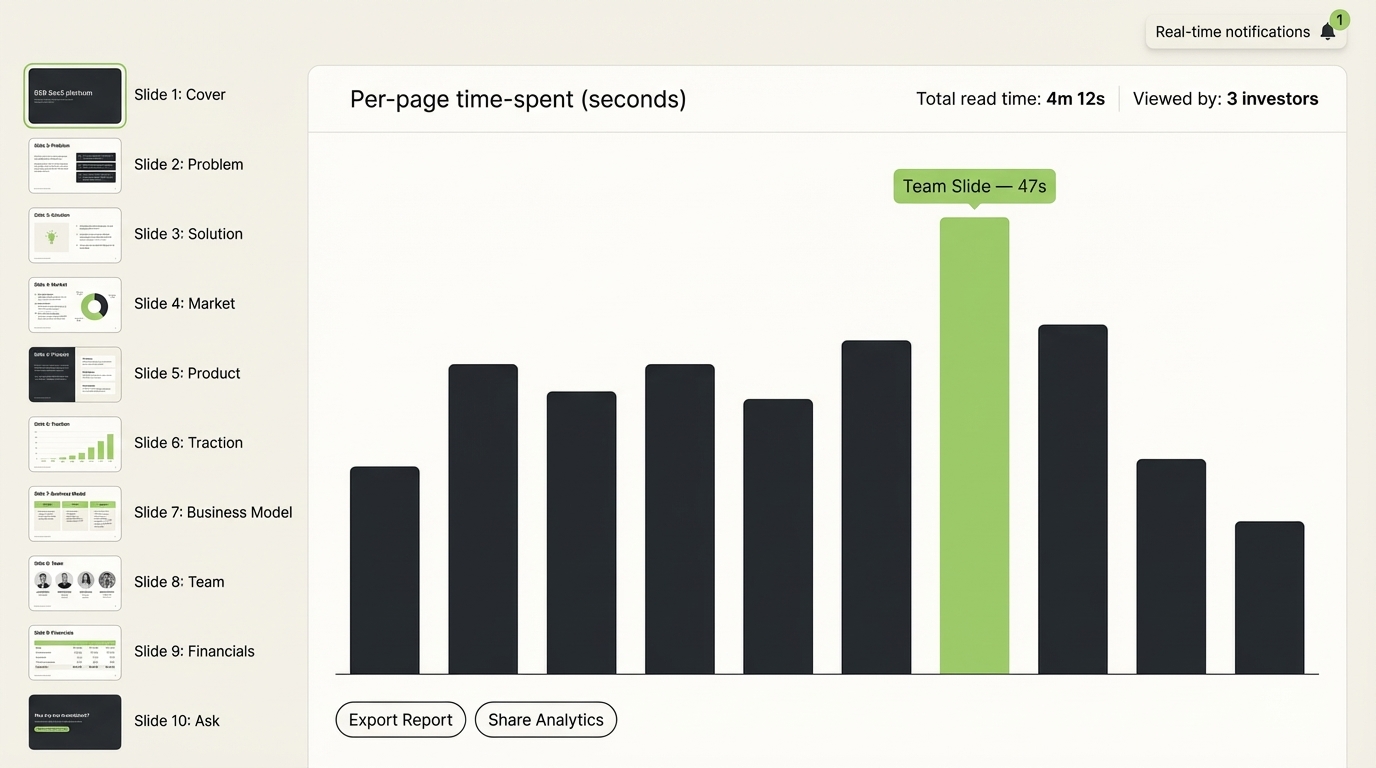Click the Share Analytics button
Screen dimensions: 1376x768
(545, 719)
